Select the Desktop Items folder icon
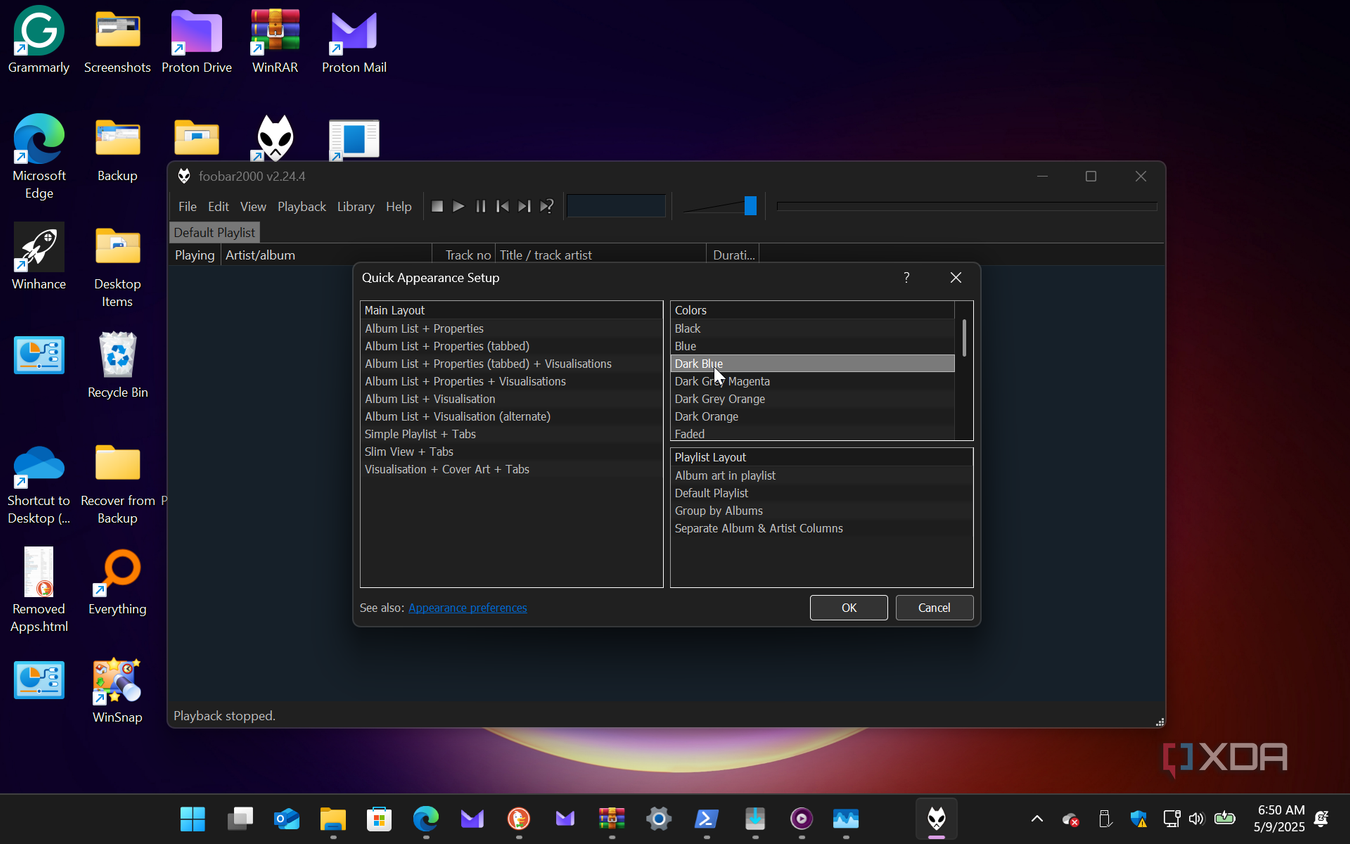This screenshot has height=844, width=1350. 118,266
